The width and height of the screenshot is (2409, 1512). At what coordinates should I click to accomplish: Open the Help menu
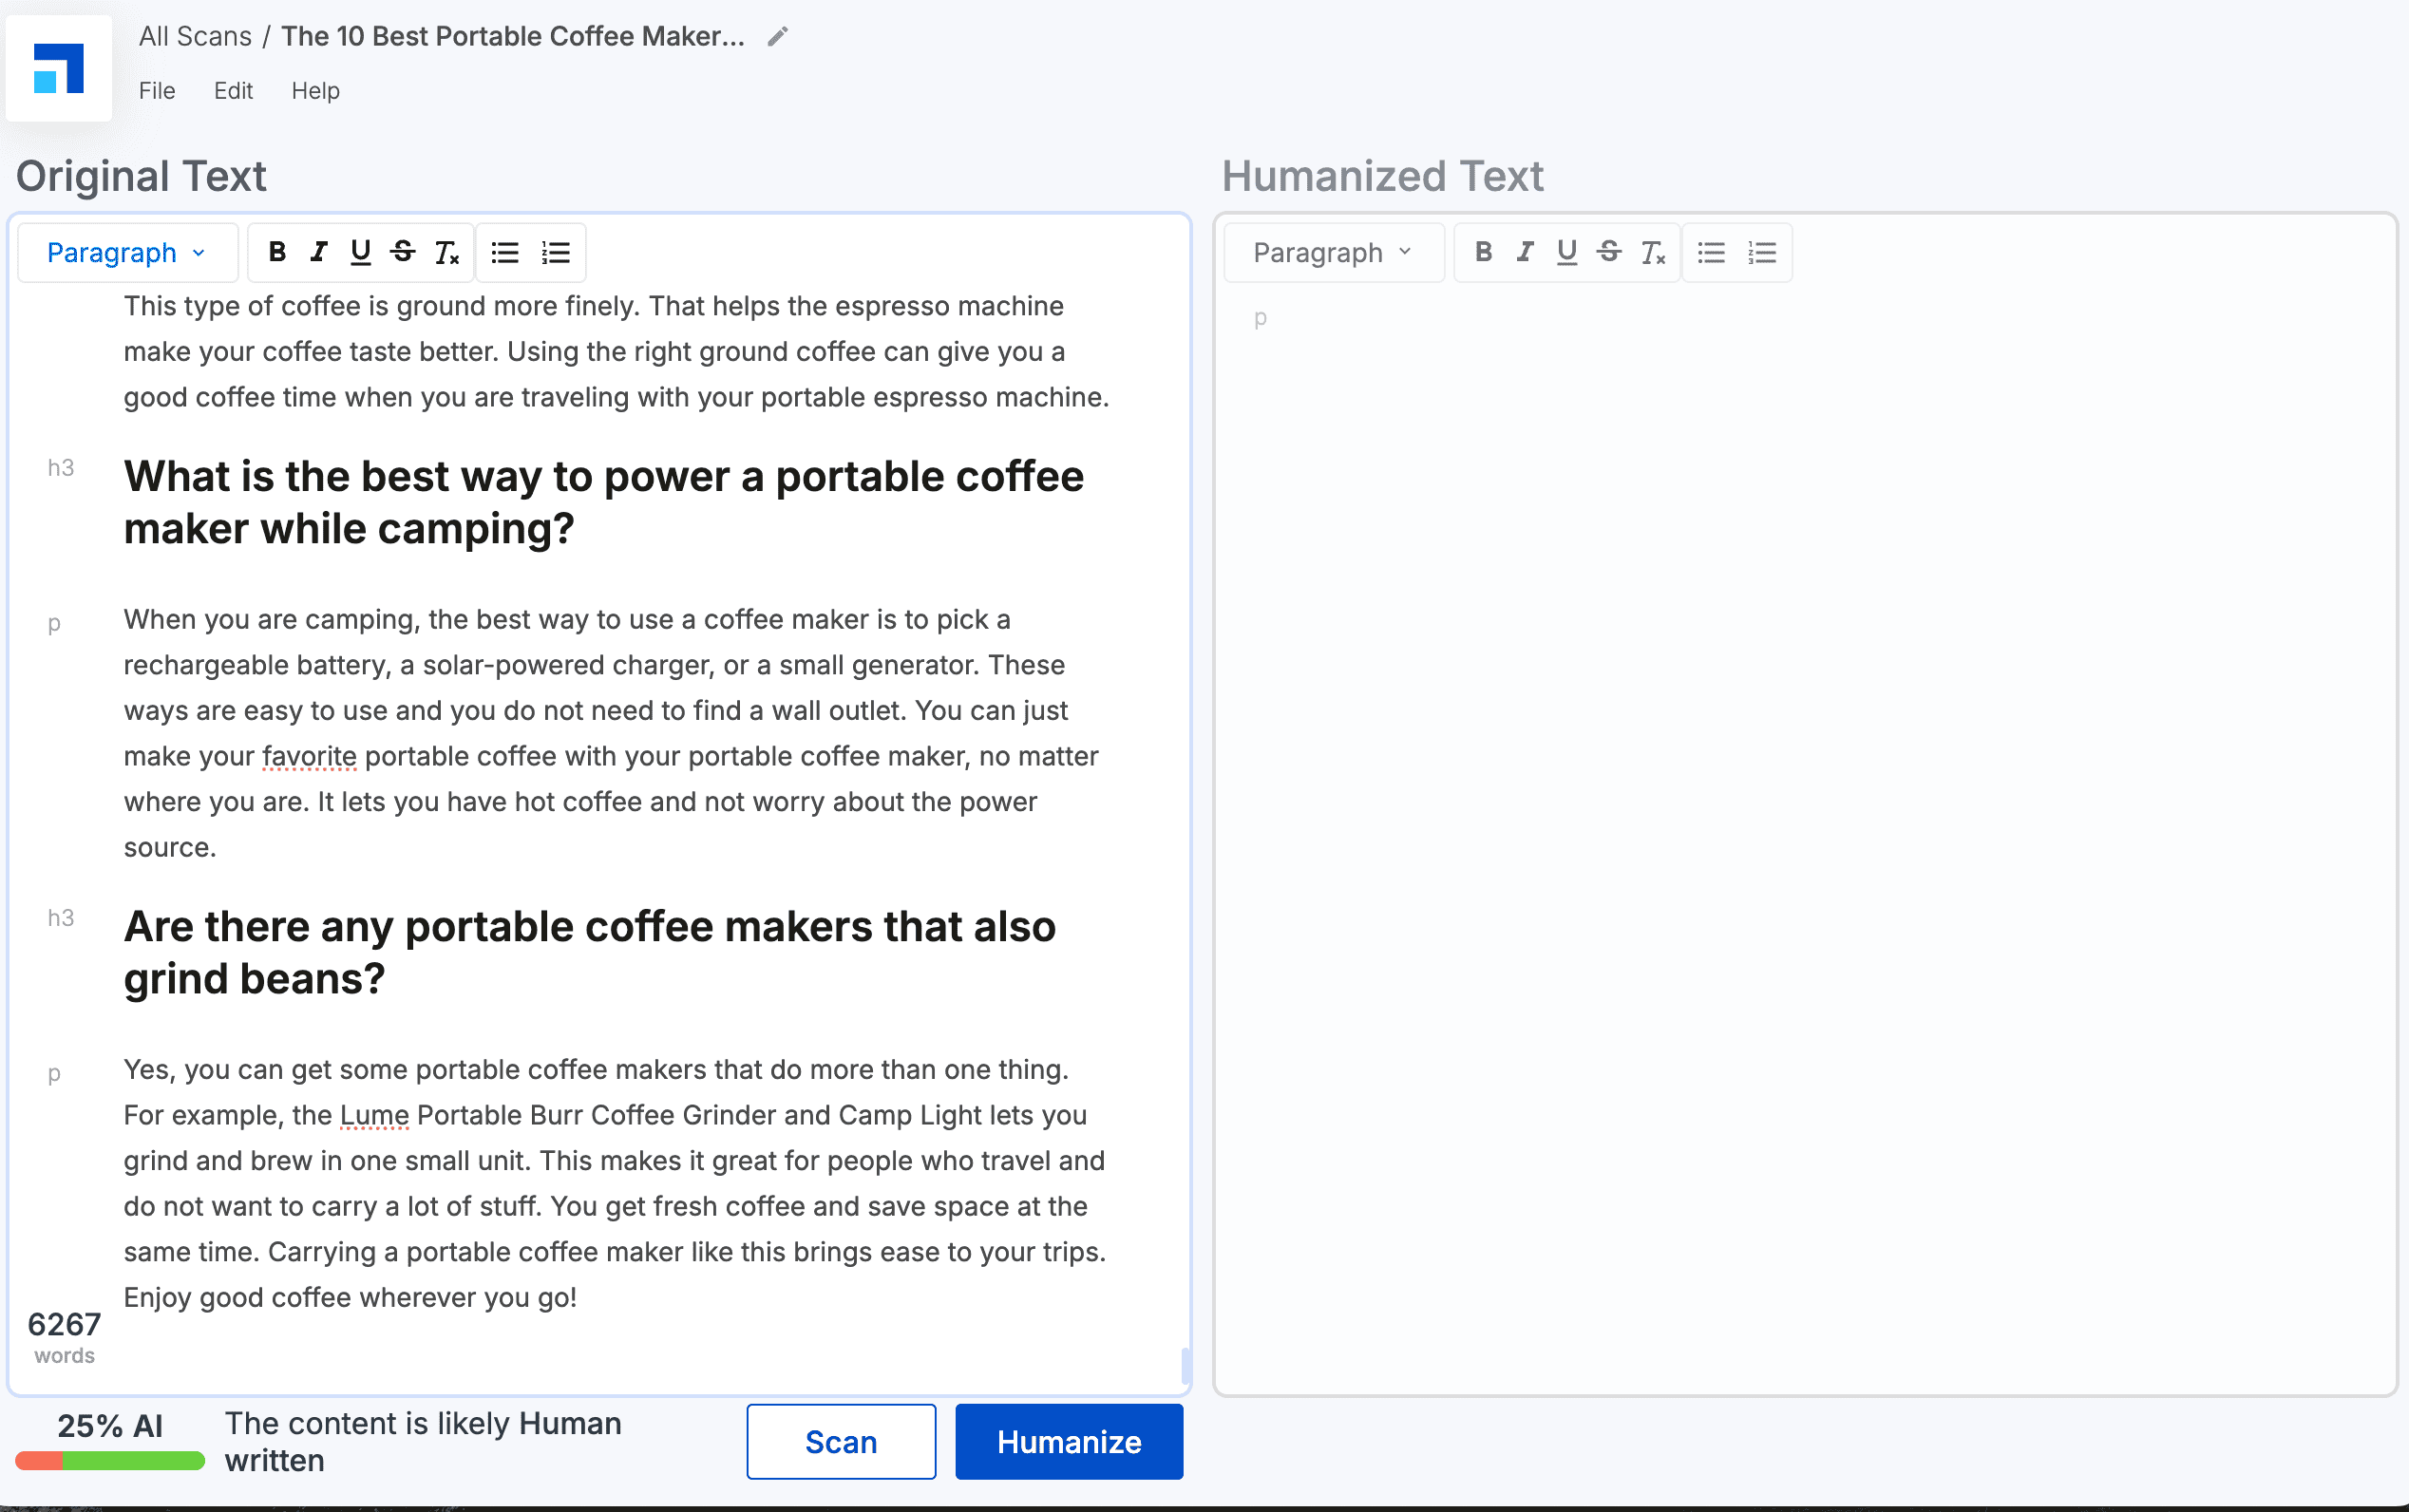[315, 91]
